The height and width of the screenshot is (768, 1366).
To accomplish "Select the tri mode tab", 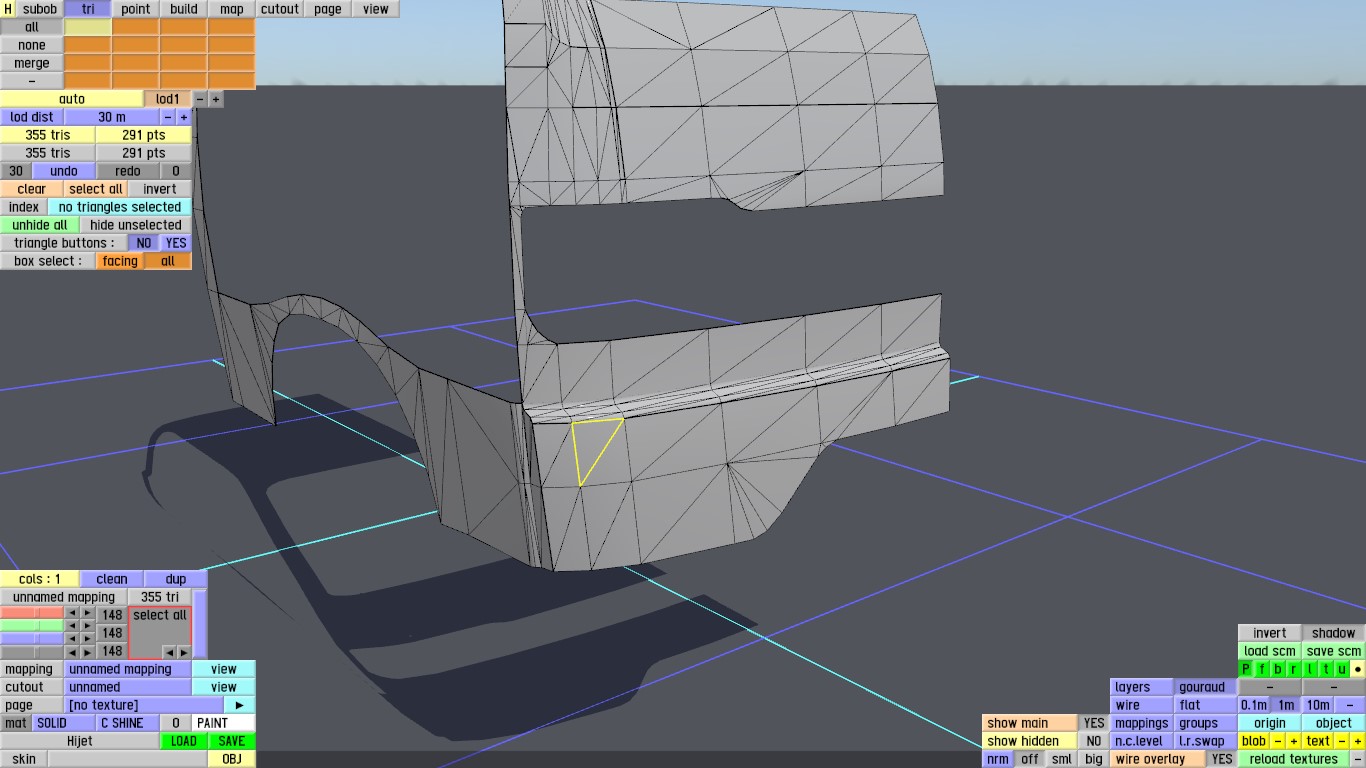I will pyautogui.click(x=87, y=9).
